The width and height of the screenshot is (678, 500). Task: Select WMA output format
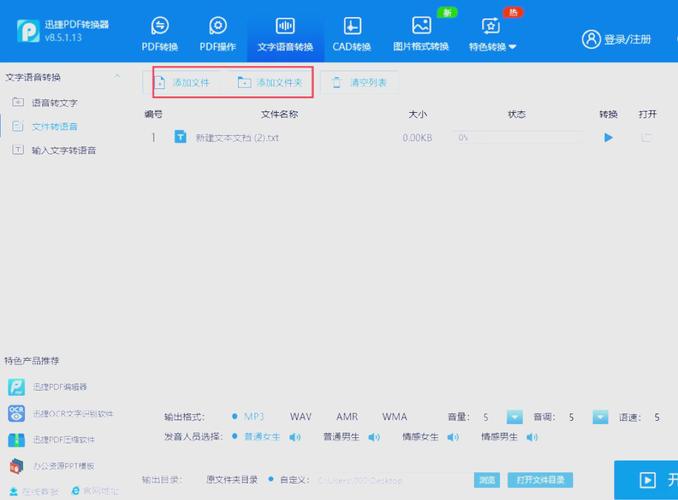pos(394,417)
